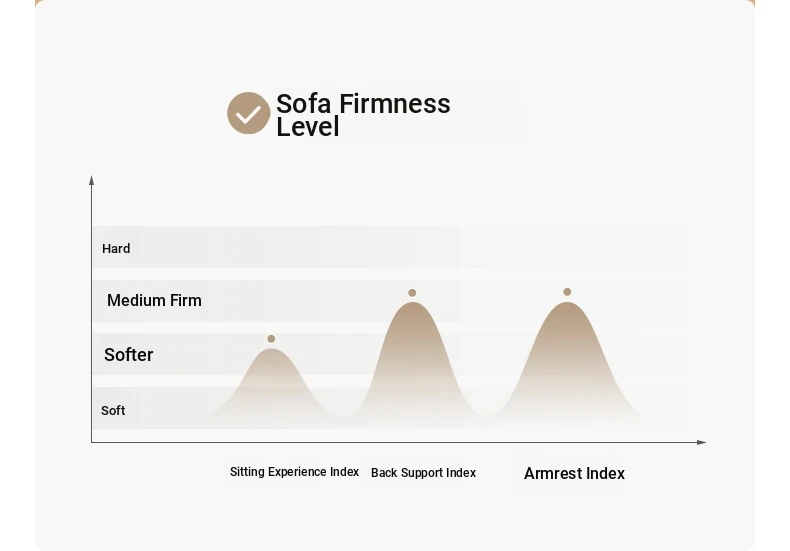This screenshot has height=551, width=790.
Task: Click the Sofa Firmness Level heading
Action: pyautogui.click(x=363, y=114)
